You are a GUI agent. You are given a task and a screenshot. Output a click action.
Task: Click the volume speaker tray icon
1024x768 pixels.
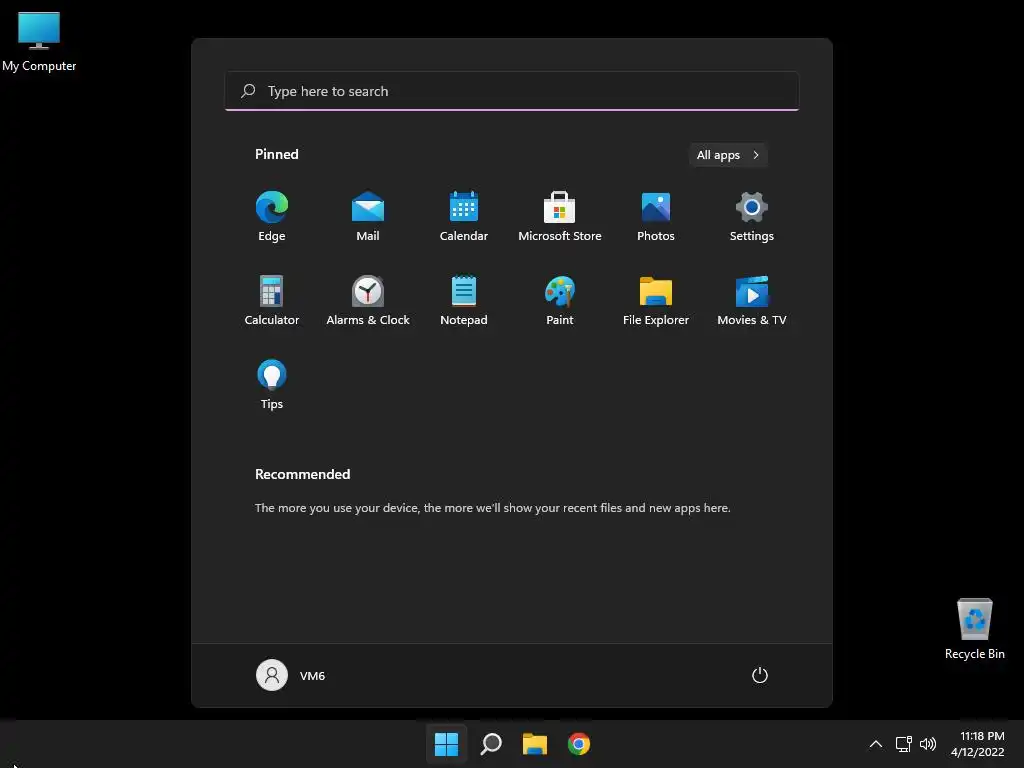[x=928, y=744]
